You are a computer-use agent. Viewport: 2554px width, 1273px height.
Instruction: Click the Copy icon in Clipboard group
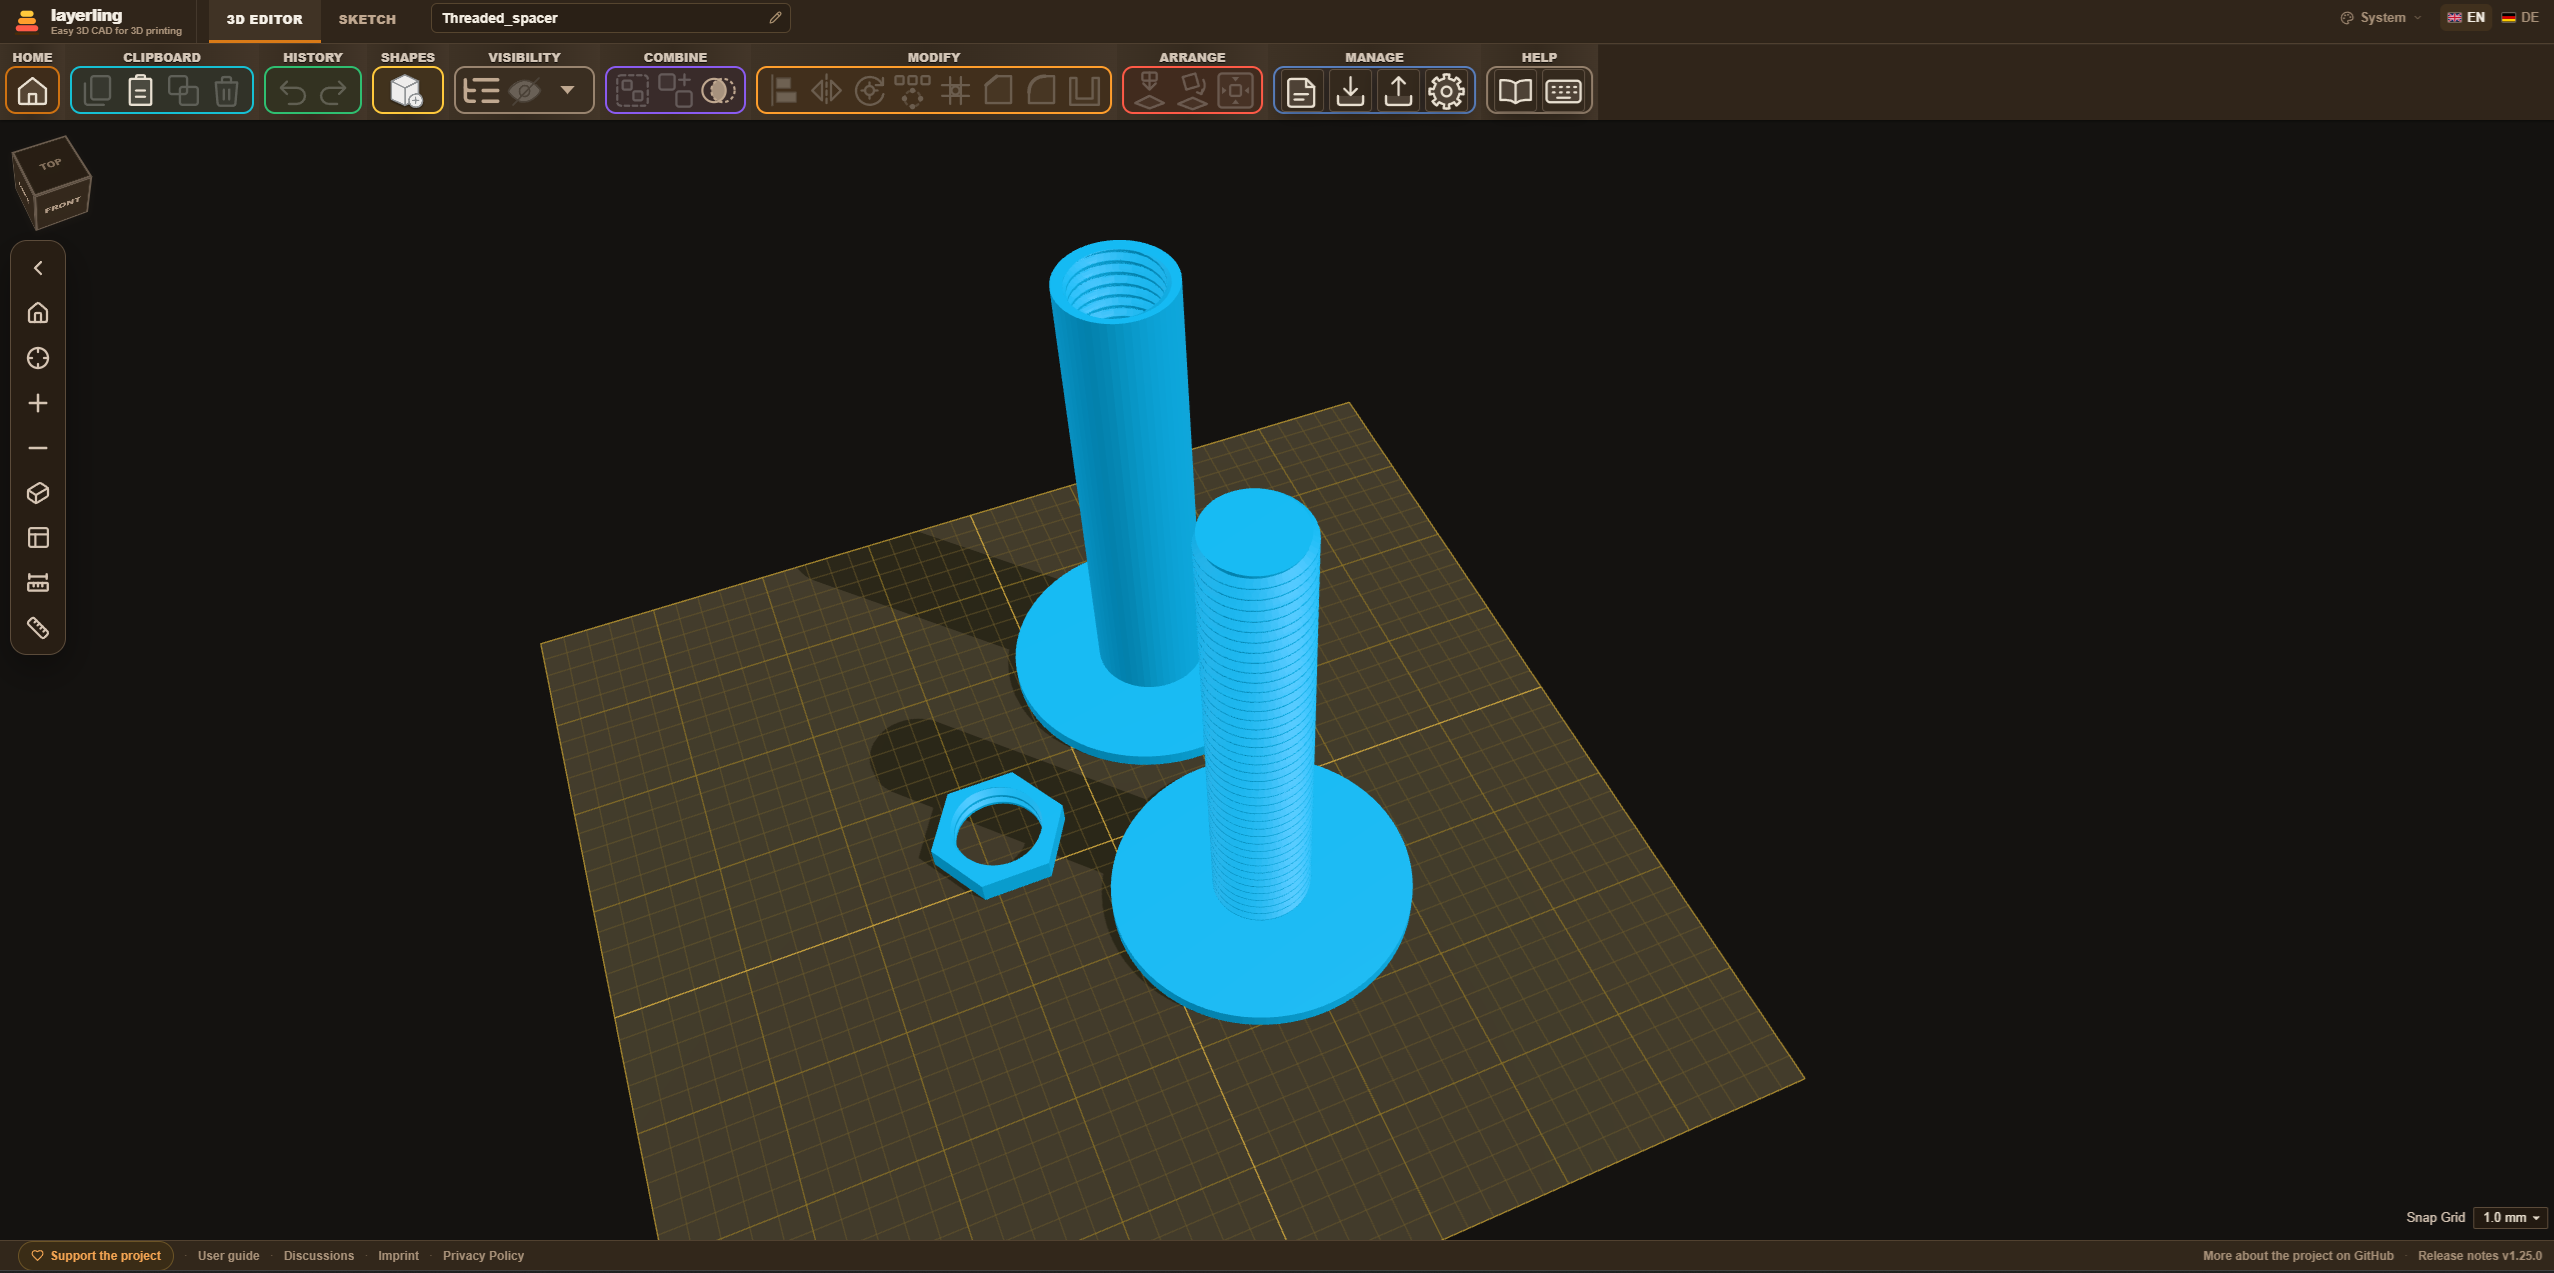98,91
